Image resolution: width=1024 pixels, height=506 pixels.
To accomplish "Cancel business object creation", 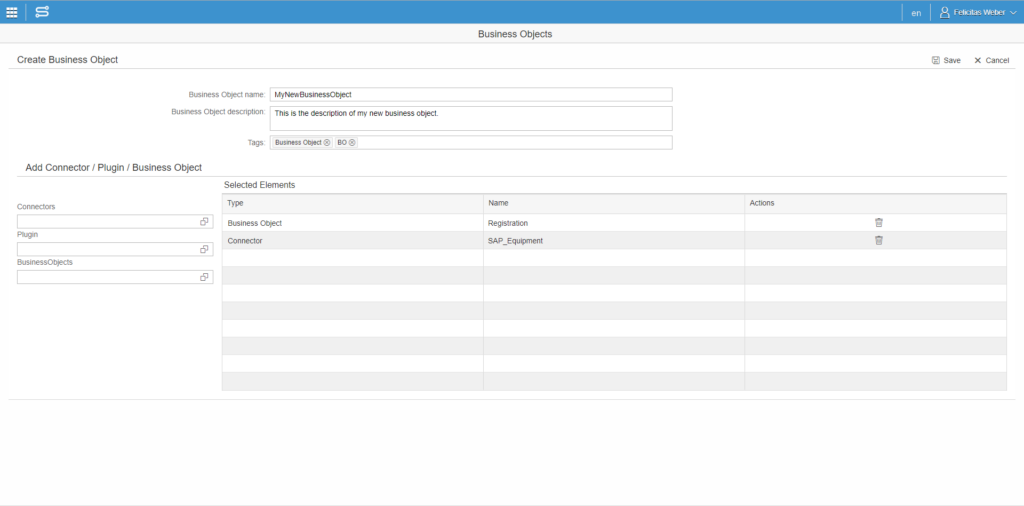I will 991,60.
